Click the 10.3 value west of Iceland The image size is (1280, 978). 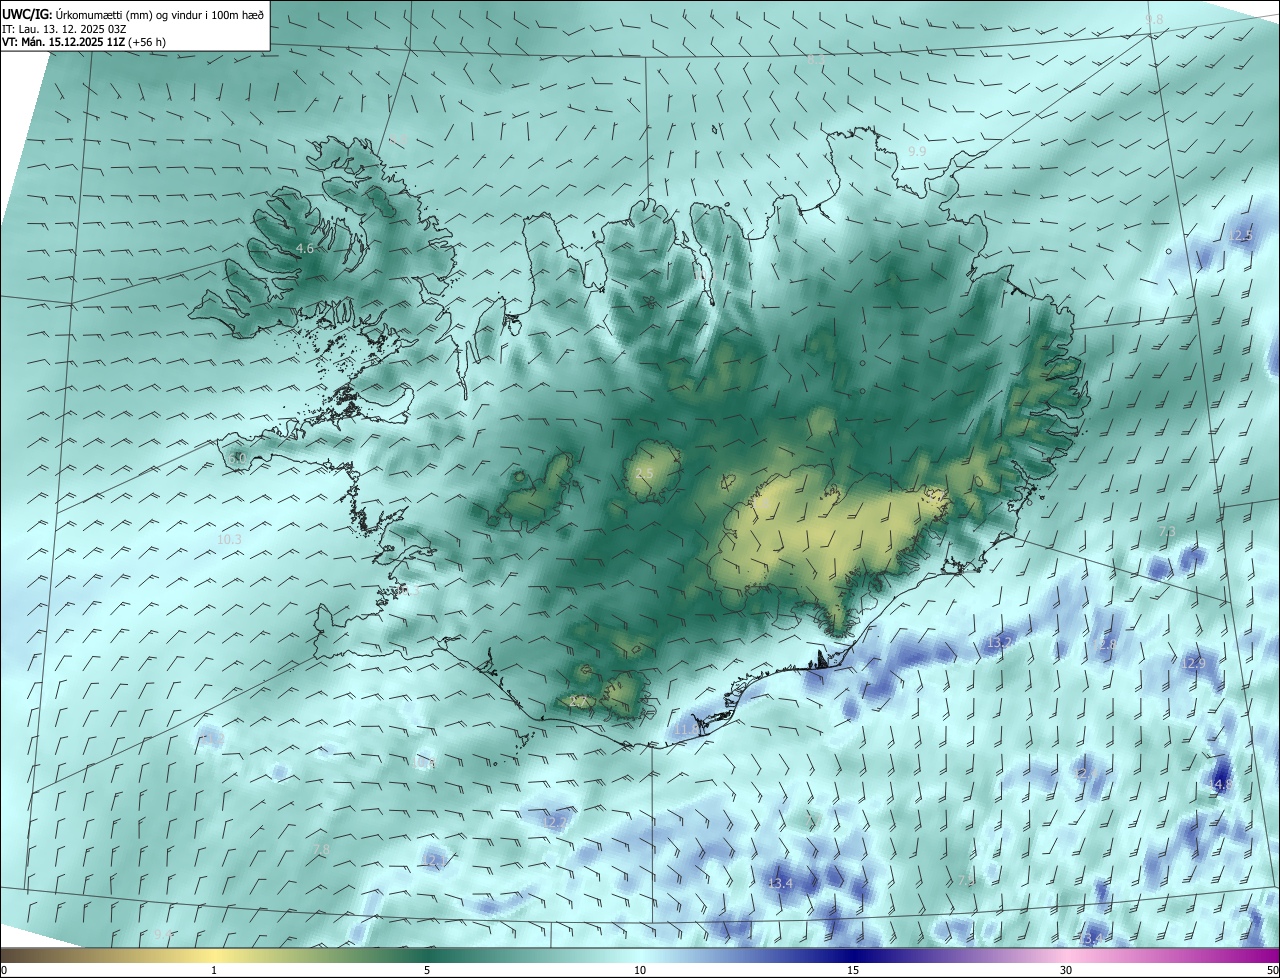[x=229, y=539]
